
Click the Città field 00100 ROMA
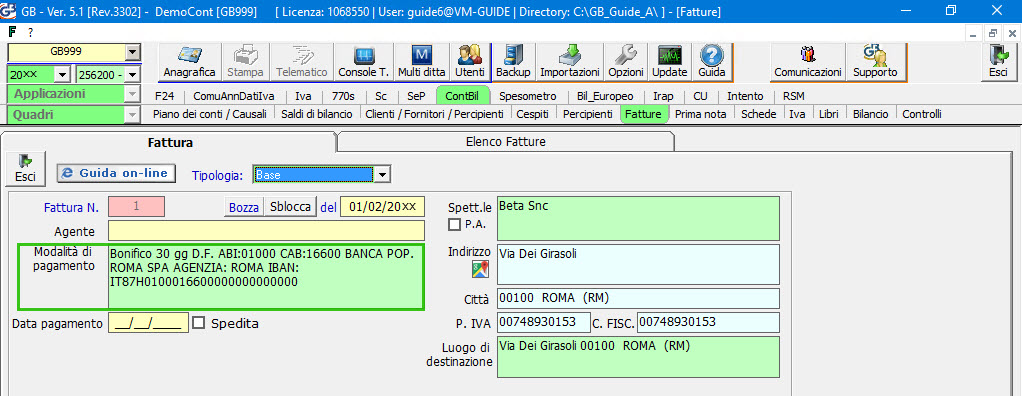click(638, 298)
